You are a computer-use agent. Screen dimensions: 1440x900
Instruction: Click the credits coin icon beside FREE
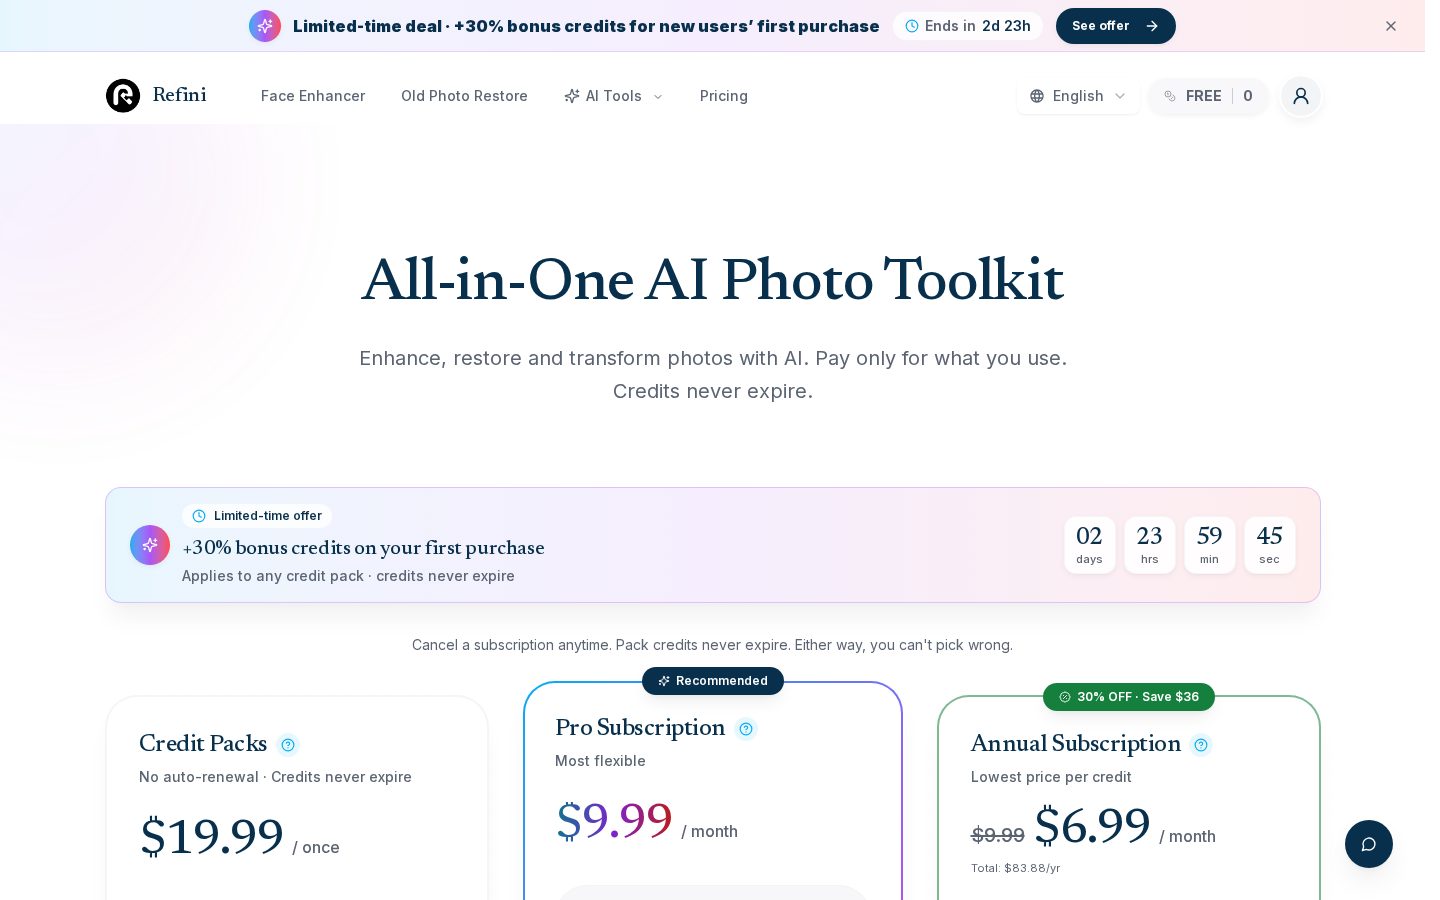[1170, 96]
